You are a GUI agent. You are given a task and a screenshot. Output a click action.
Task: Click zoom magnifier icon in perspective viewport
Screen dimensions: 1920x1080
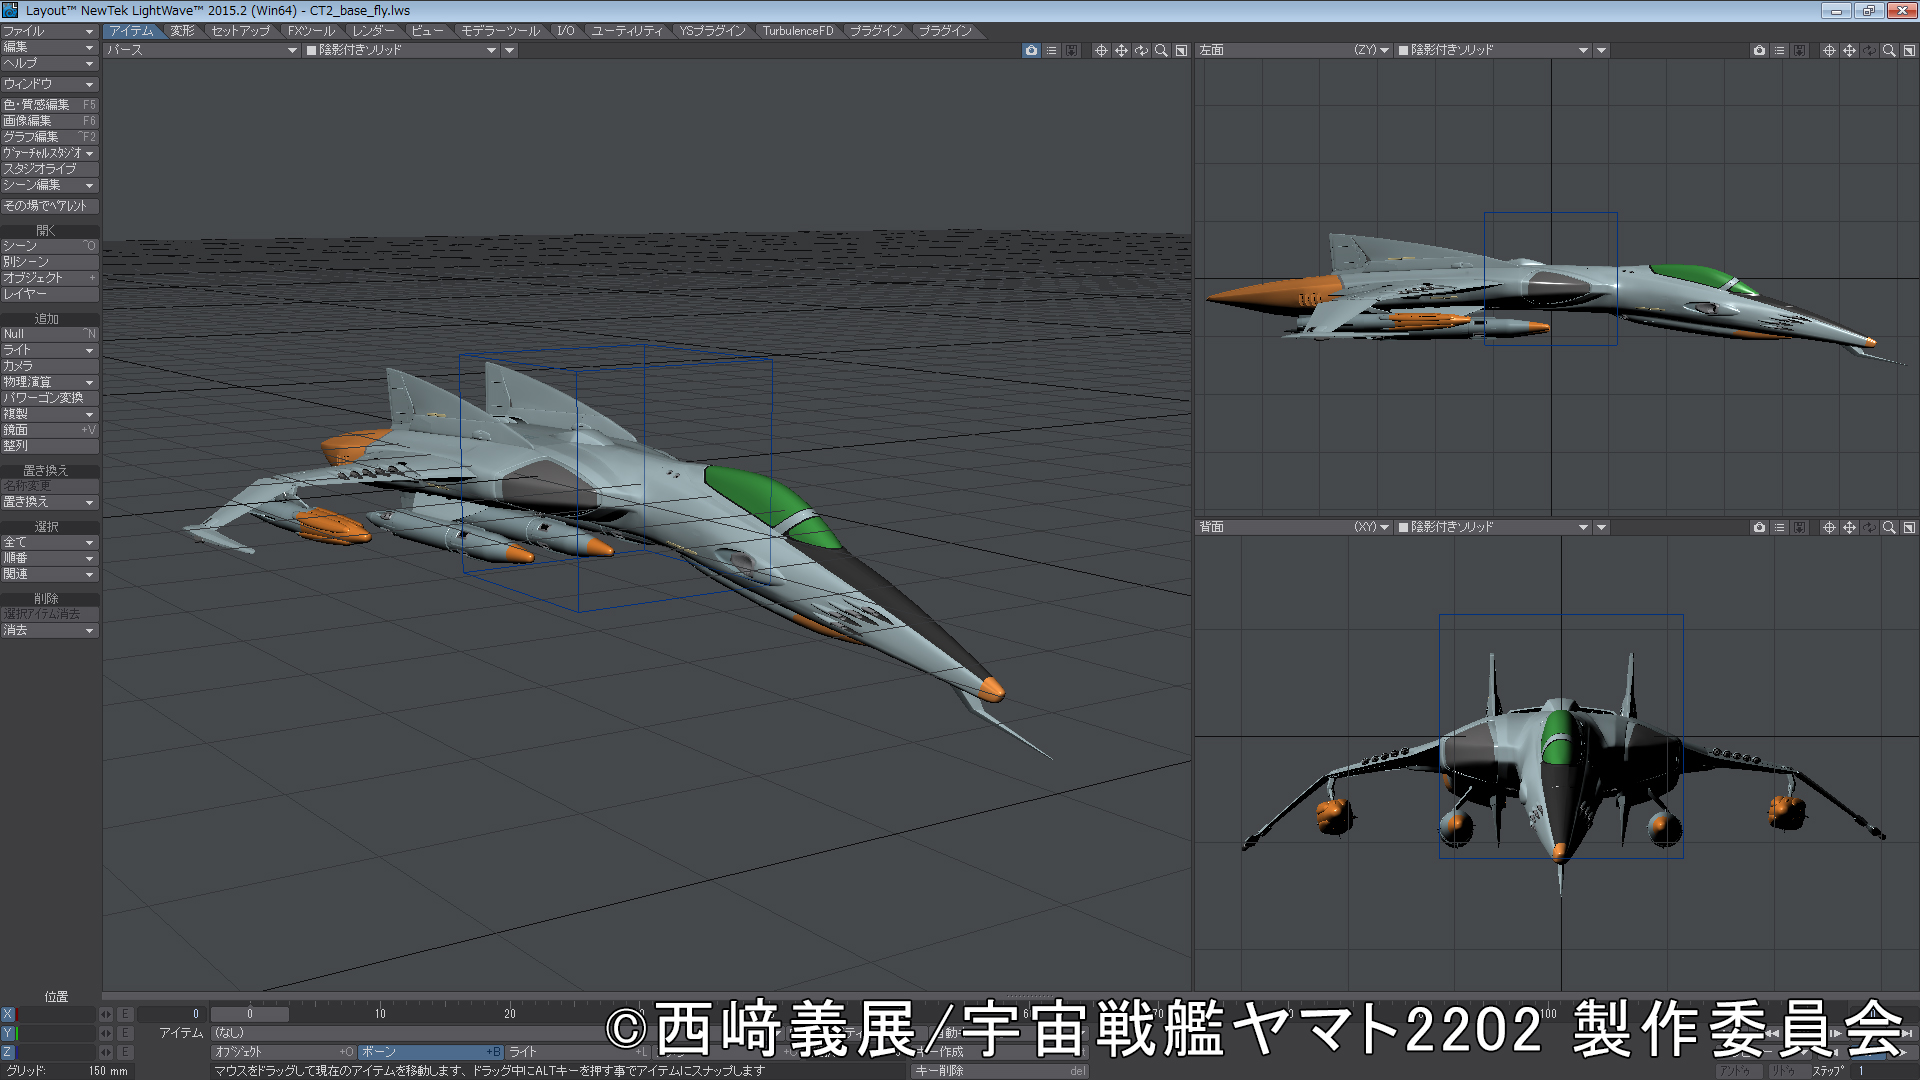coord(1161,50)
